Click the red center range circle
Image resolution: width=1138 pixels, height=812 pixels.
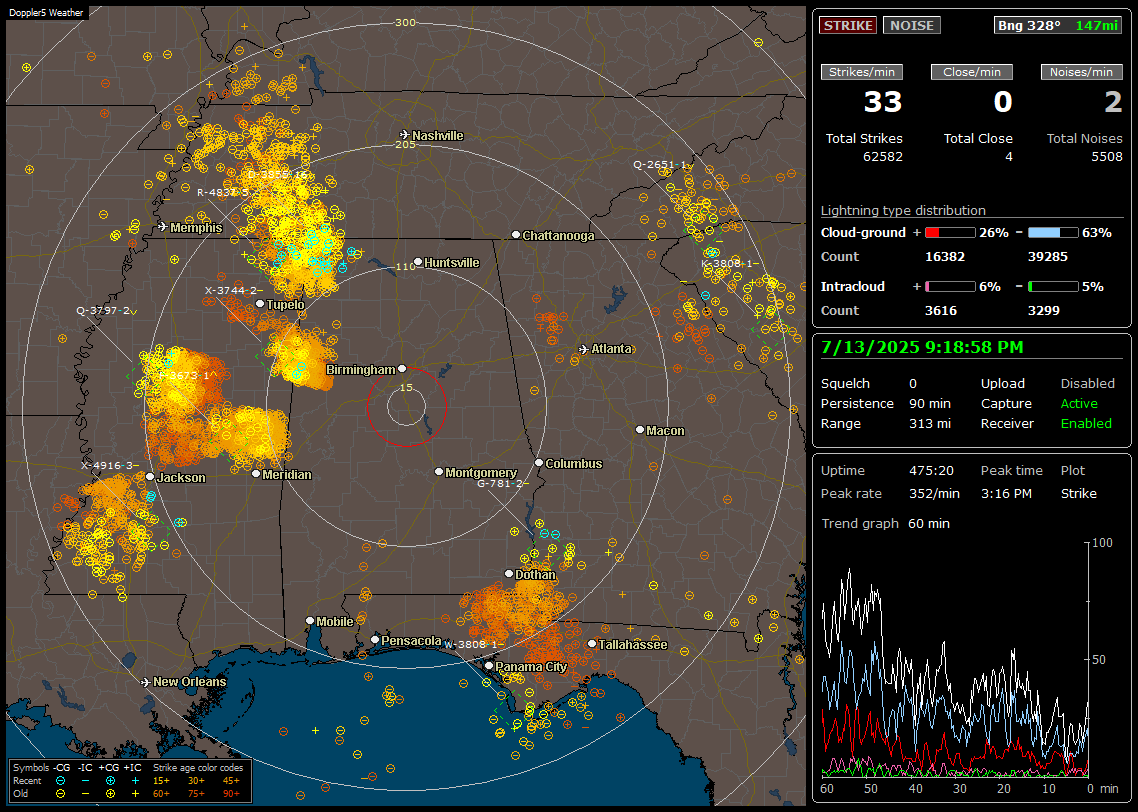(x=406, y=406)
